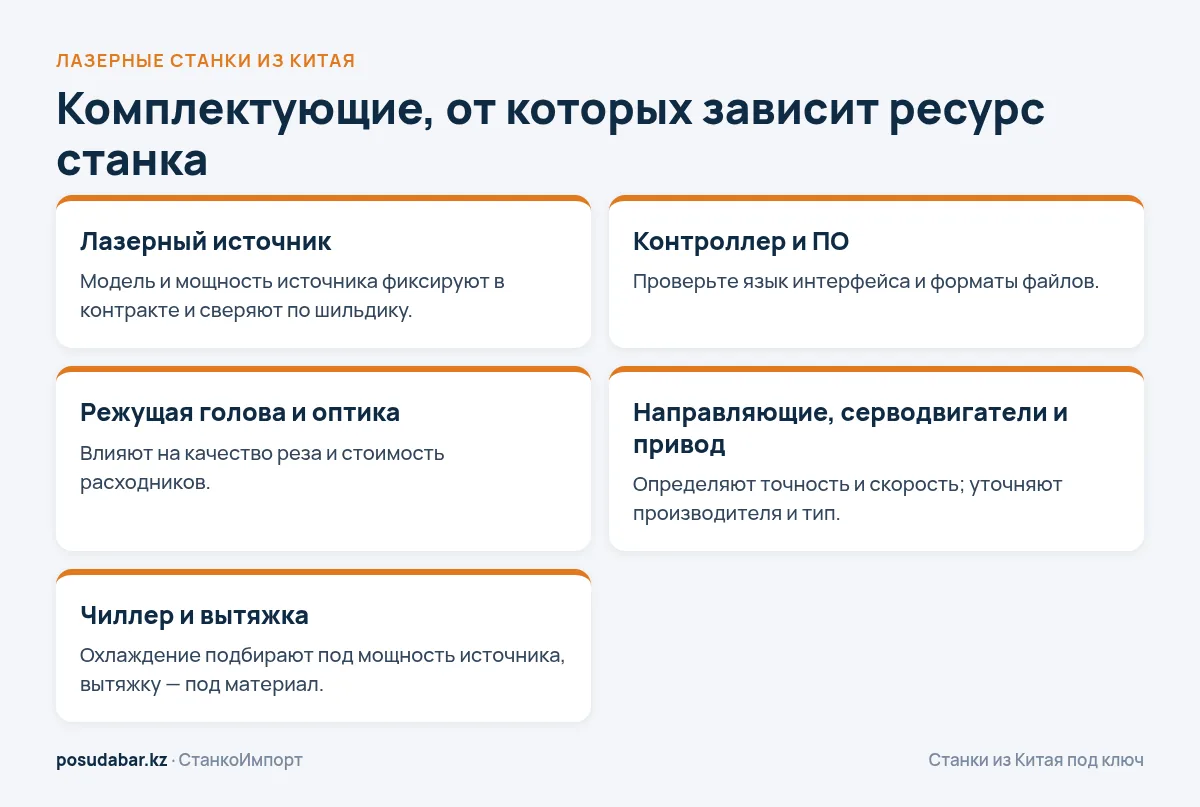Viewport: 1200px width, 807px height.
Task: Open the posudabar.kz site link
Action: pyautogui.click(x=111, y=760)
